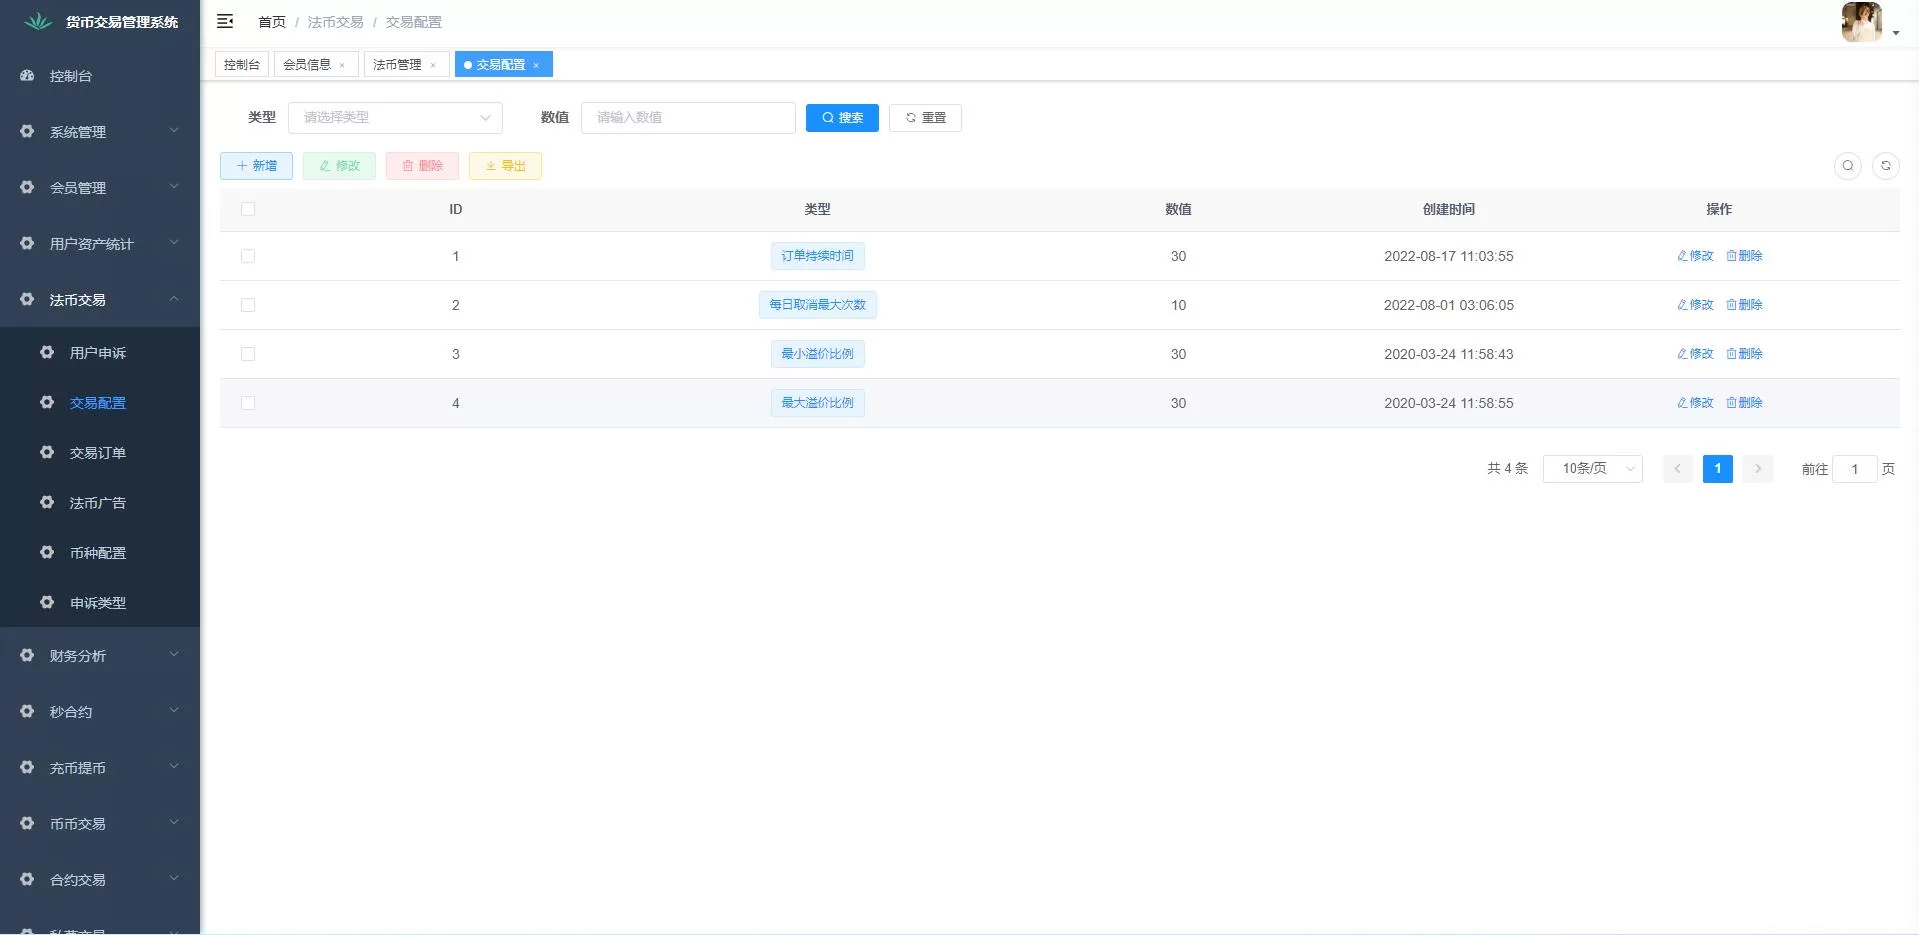
Task: Click the 新增 add button
Action: click(256, 166)
